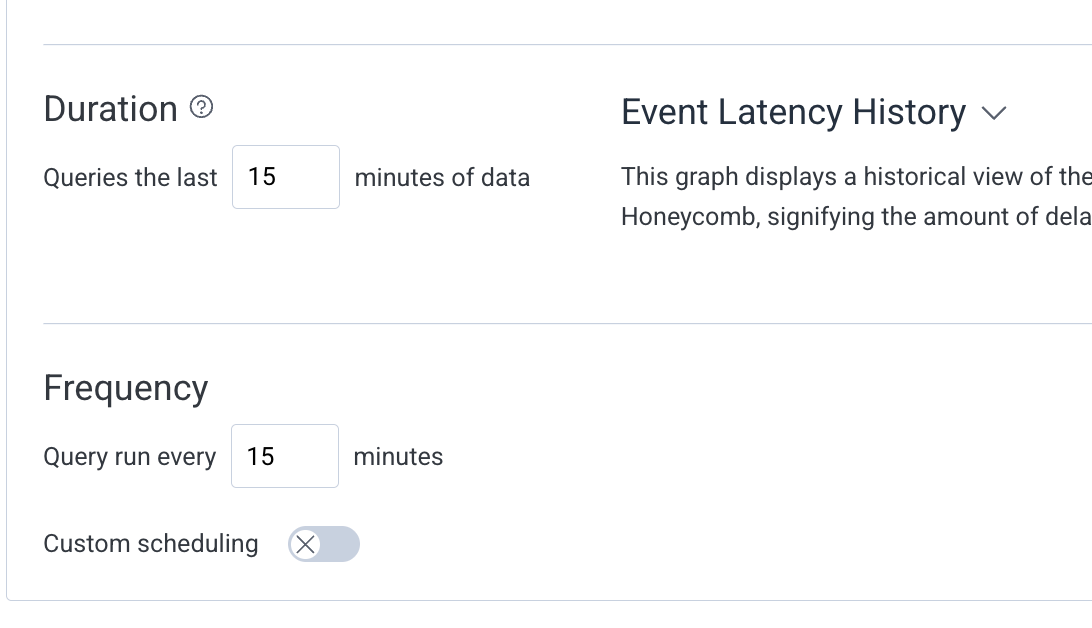Click the divider line above the Duration section
Image resolution: width=1092 pixels, height=628 pixels.
(x=560, y=45)
